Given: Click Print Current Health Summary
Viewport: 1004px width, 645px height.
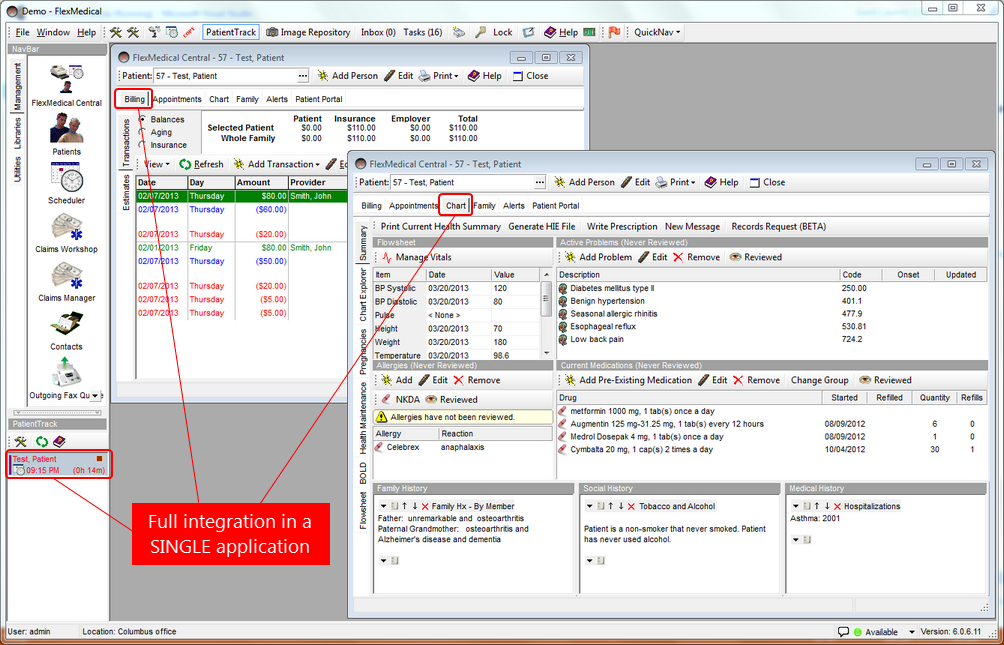Looking at the screenshot, I should [x=441, y=227].
